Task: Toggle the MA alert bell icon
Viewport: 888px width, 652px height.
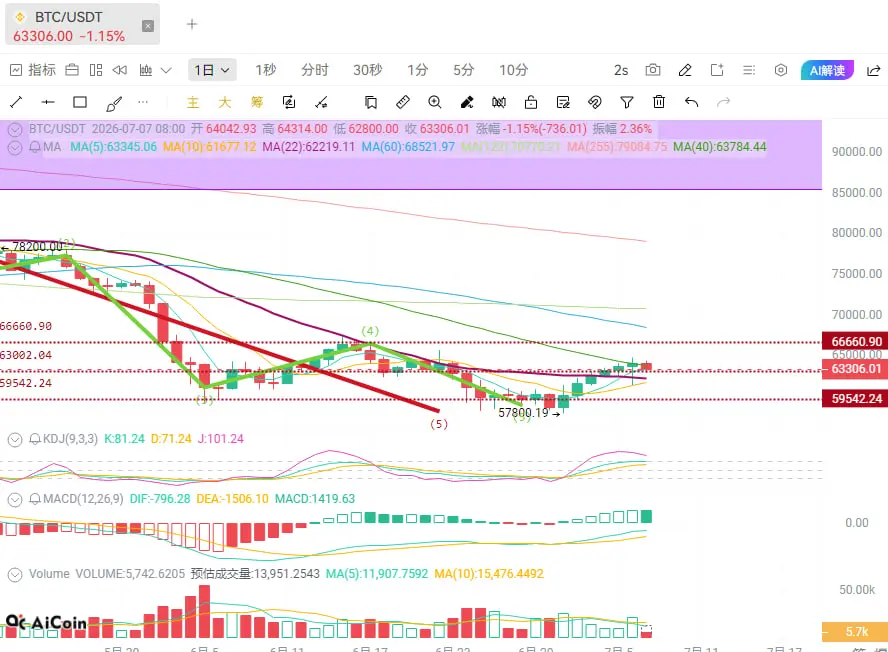Action: [x=35, y=147]
